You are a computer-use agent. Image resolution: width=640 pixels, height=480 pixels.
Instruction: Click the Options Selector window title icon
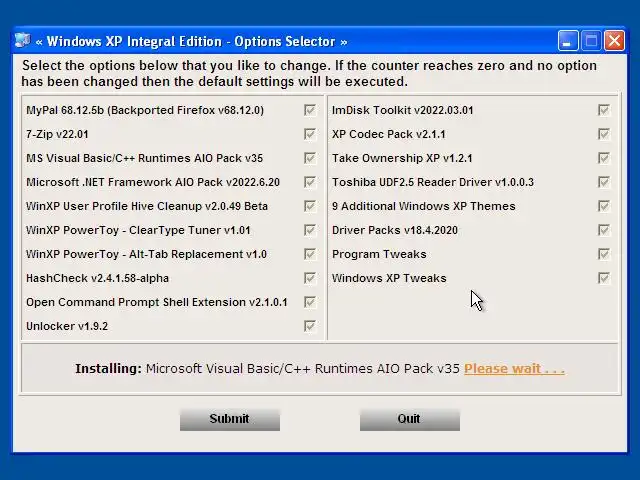pyautogui.click(x=22, y=41)
